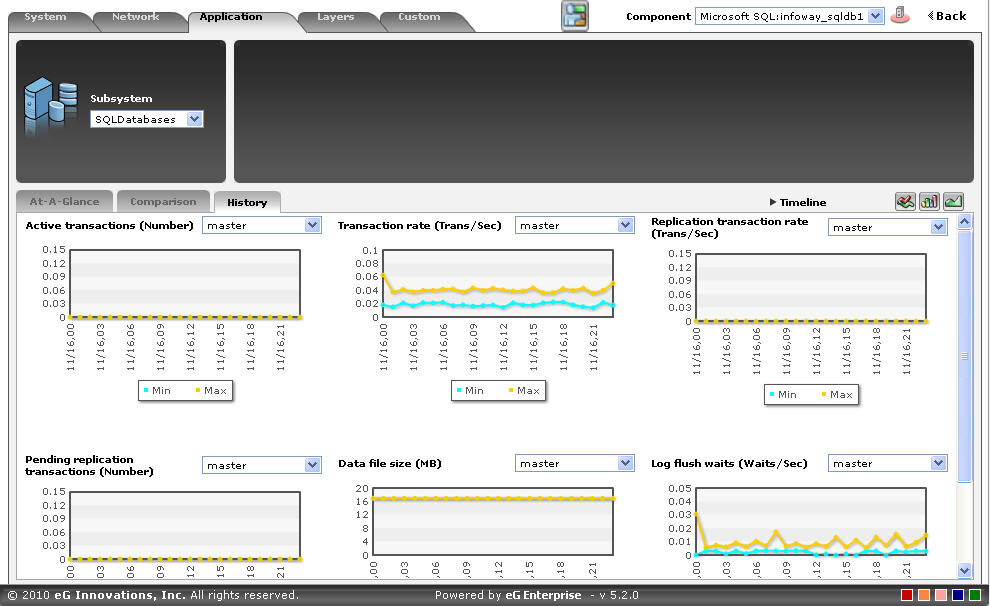The width and height of the screenshot is (990, 606).
Task: Click the green line graph icon near Timeline
Action: [953, 202]
